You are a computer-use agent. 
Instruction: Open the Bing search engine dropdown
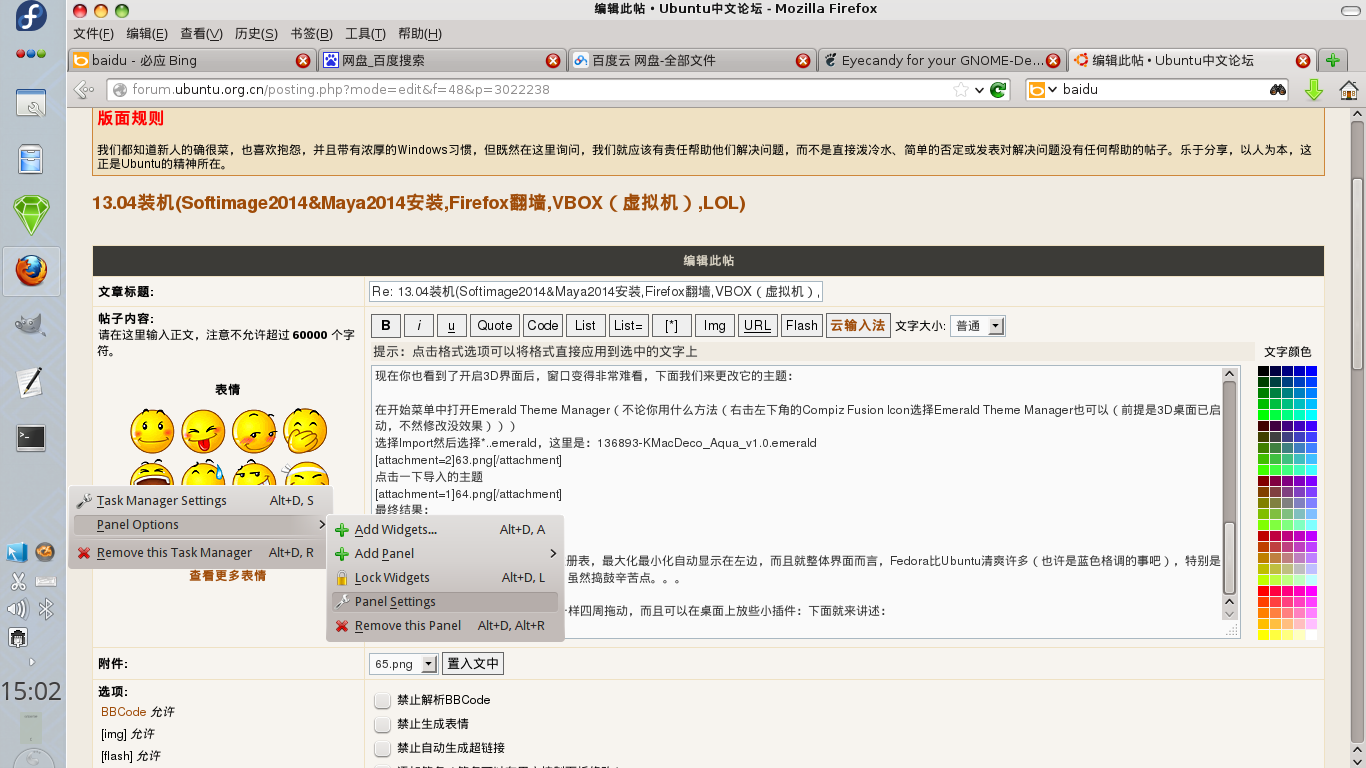(1044, 90)
